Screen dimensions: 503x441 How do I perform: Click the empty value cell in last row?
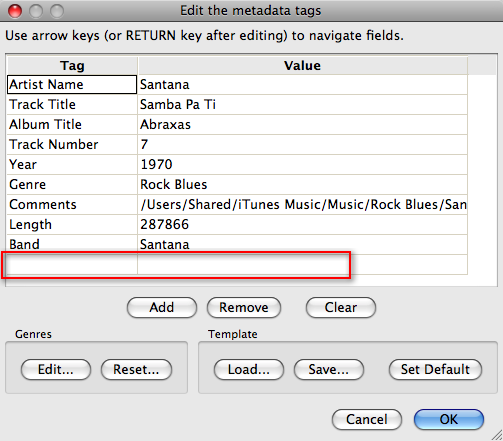point(303,264)
